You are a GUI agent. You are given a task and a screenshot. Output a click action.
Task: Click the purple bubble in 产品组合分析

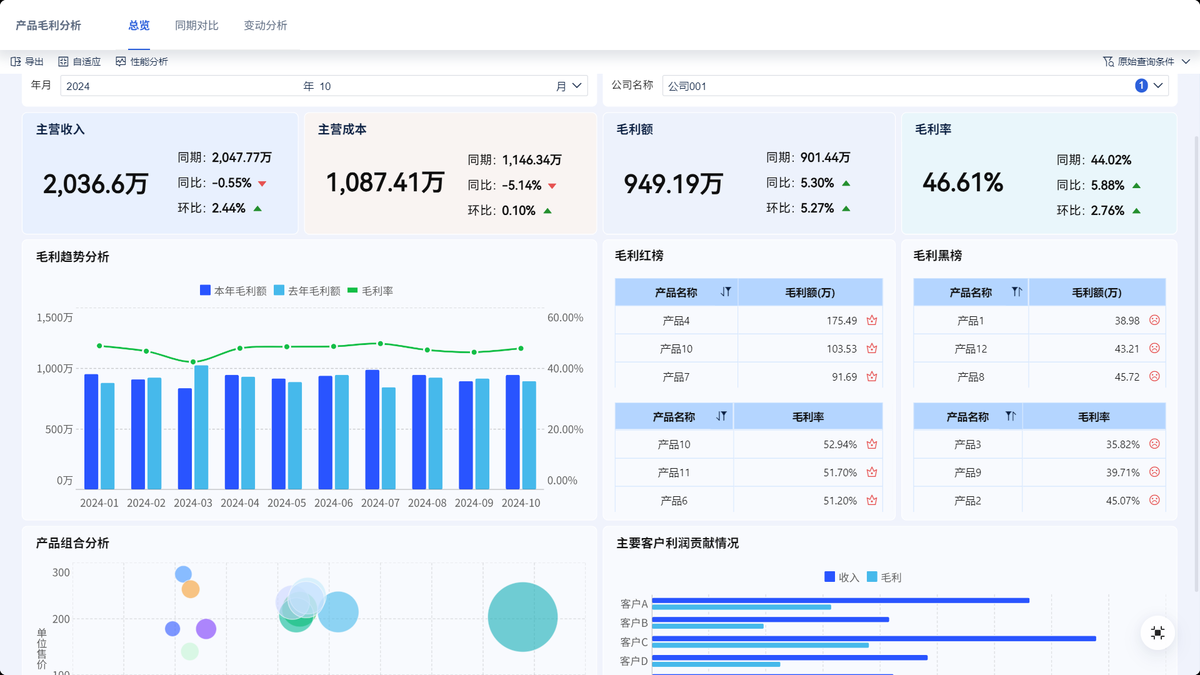point(206,629)
